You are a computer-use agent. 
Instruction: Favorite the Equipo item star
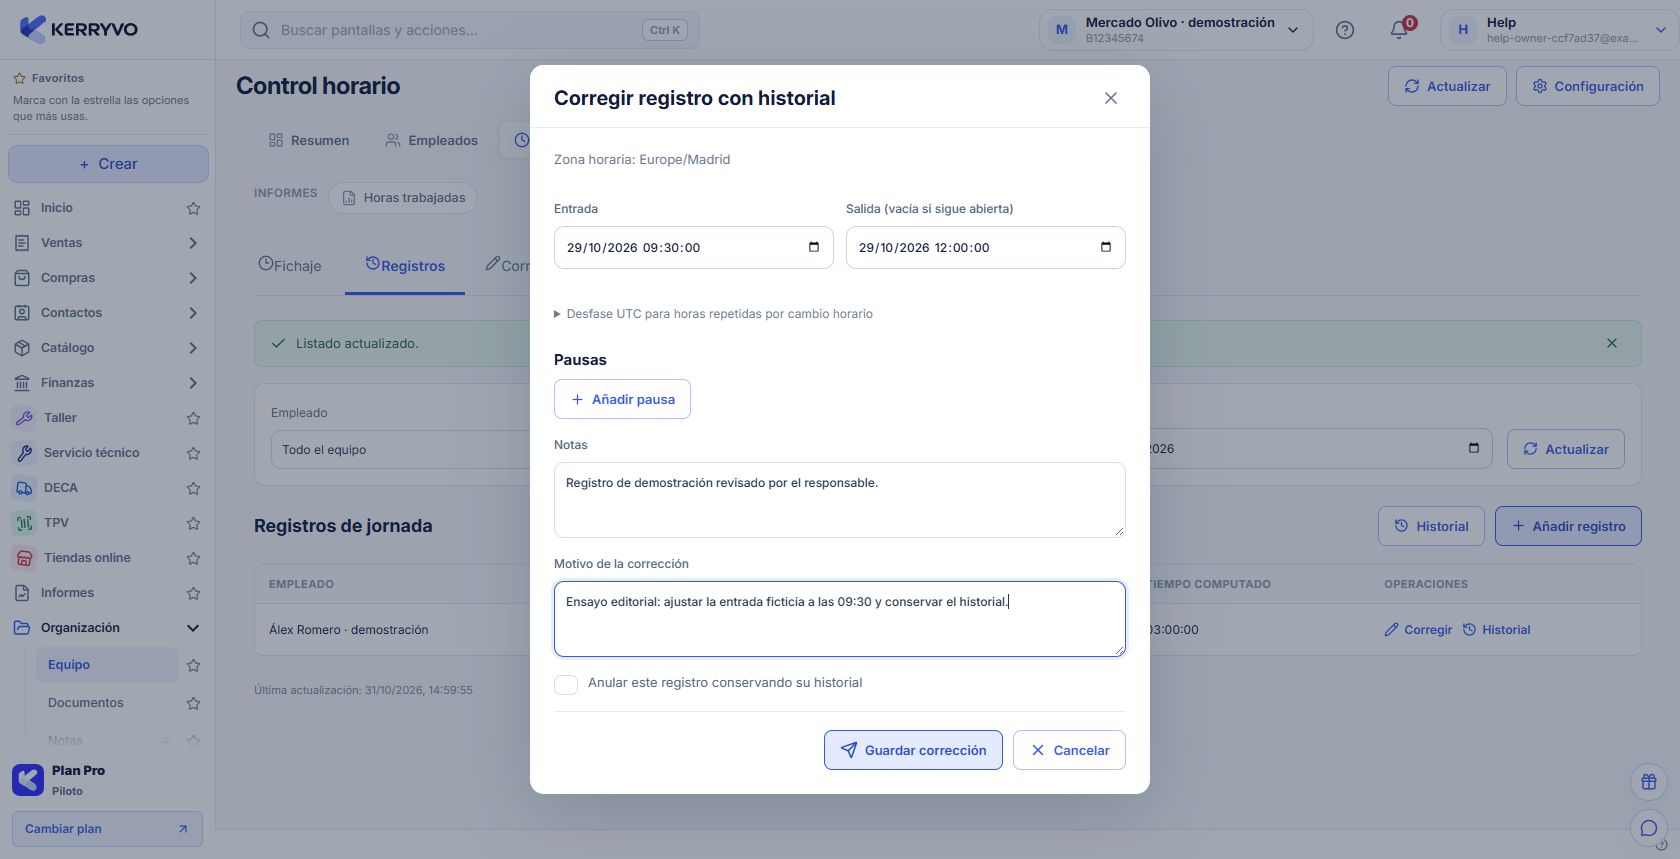pos(193,665)
